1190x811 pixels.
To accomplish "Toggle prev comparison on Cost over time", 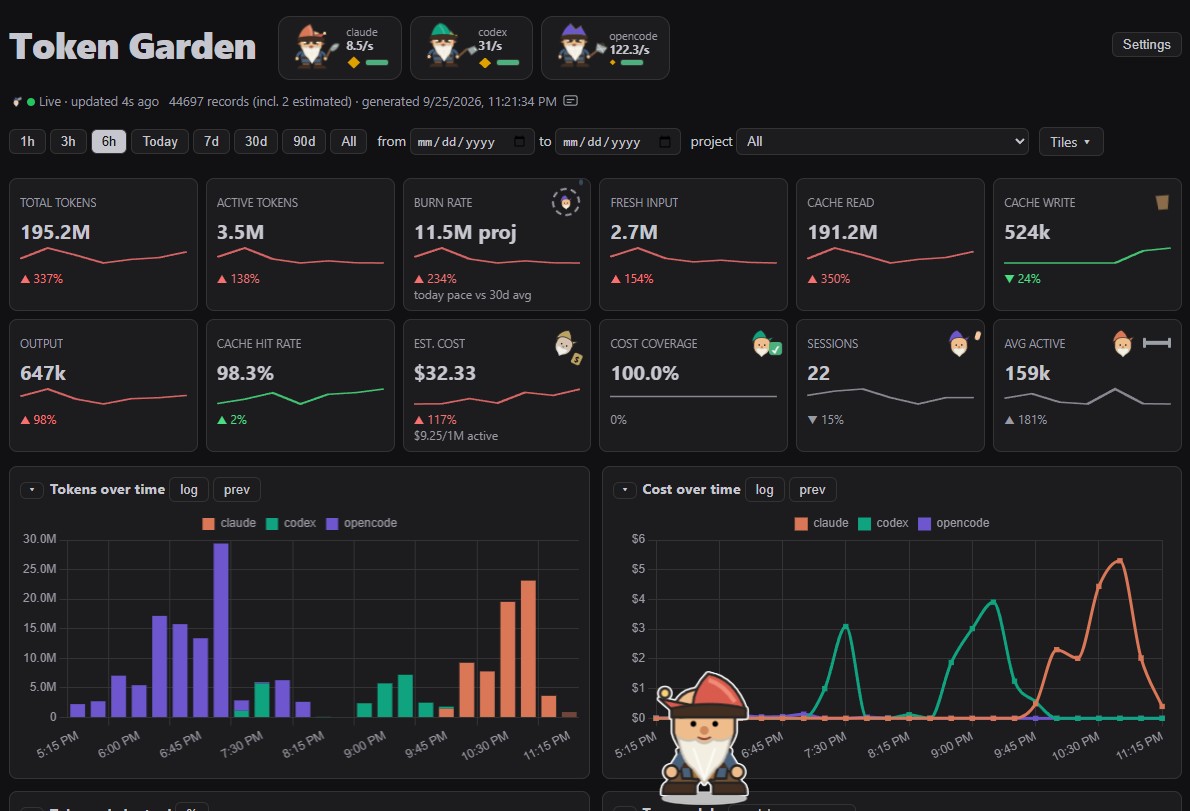I will (812, 490).
